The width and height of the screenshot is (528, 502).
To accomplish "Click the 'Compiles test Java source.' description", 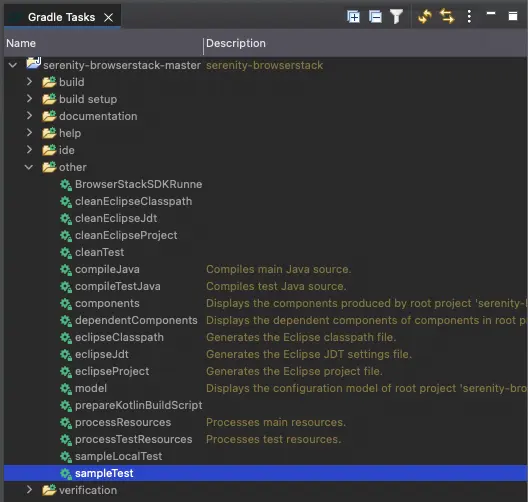I will [x=276, y=286].
